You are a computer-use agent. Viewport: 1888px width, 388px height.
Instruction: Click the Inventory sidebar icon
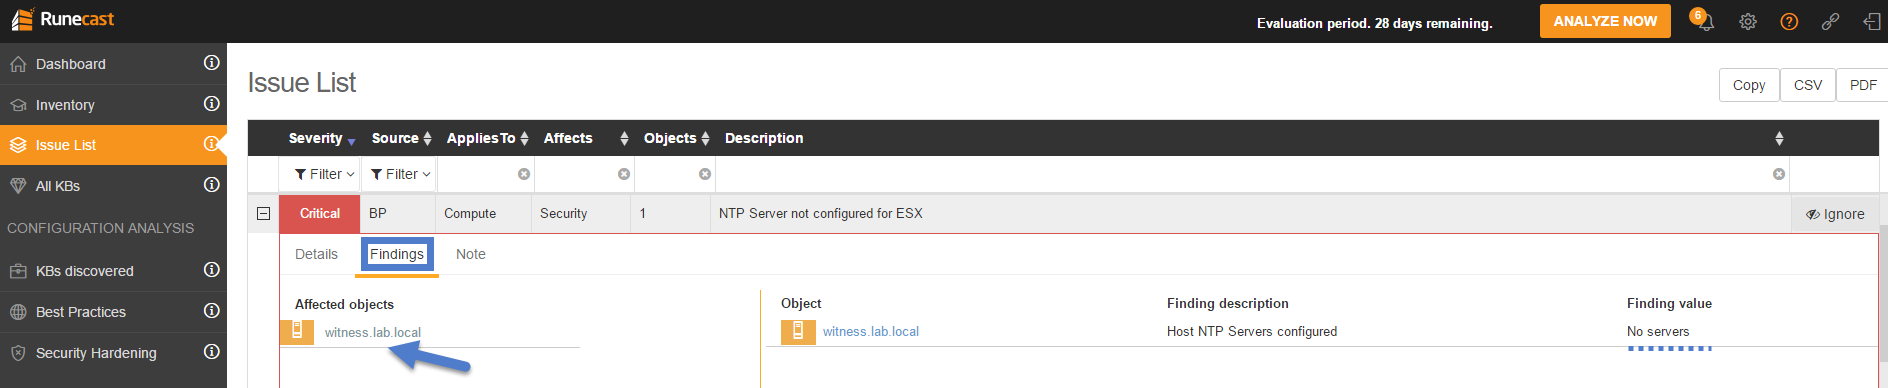(18, 105)
